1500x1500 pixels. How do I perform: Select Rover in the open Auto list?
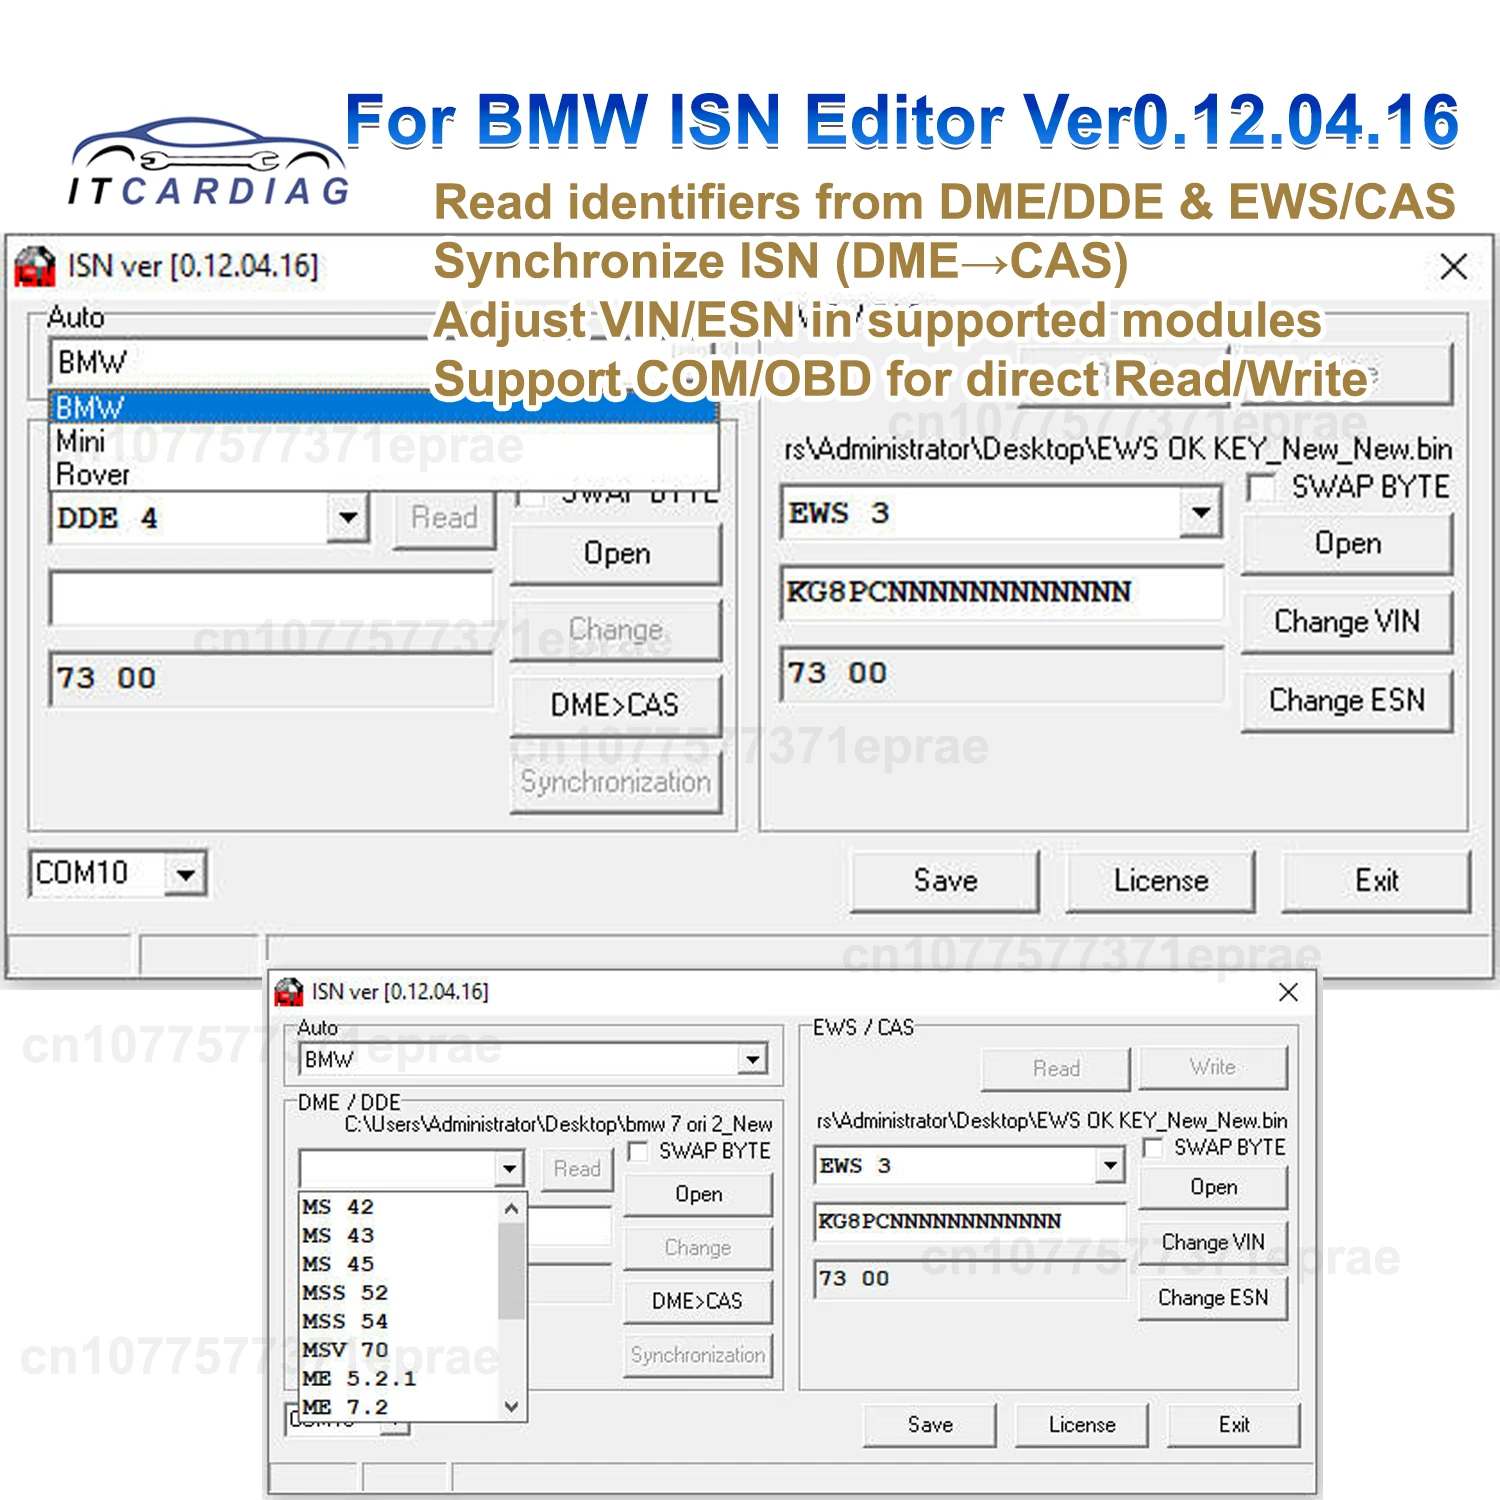(x=384, y=474)
